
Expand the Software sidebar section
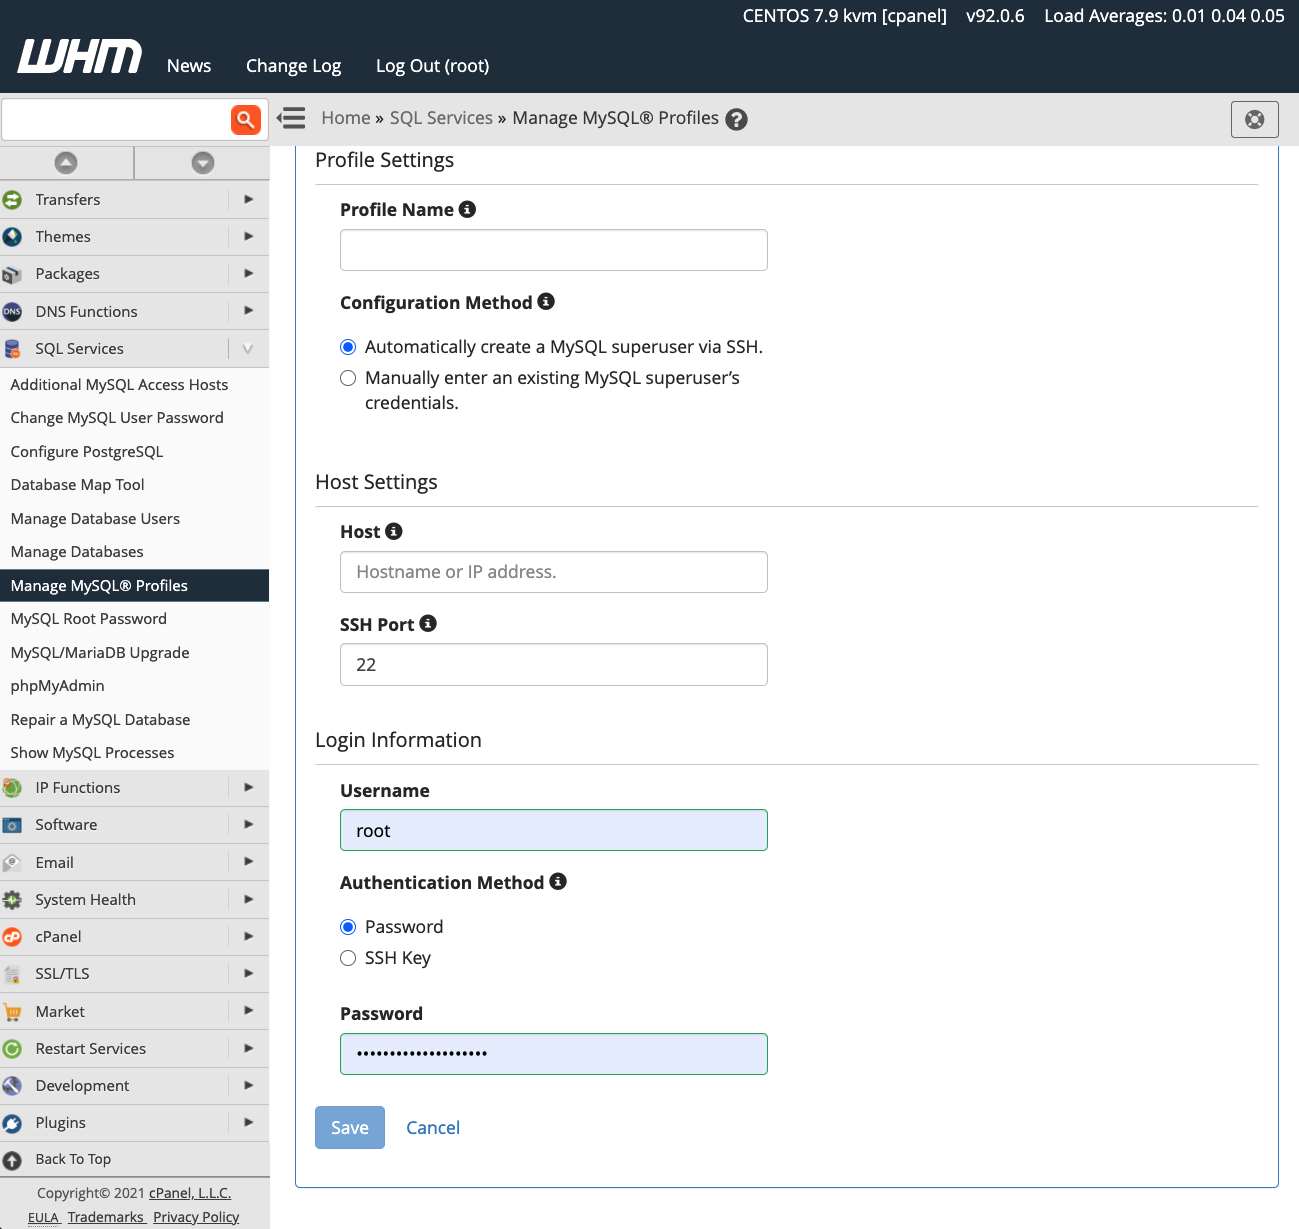click(x=248, y=824)
